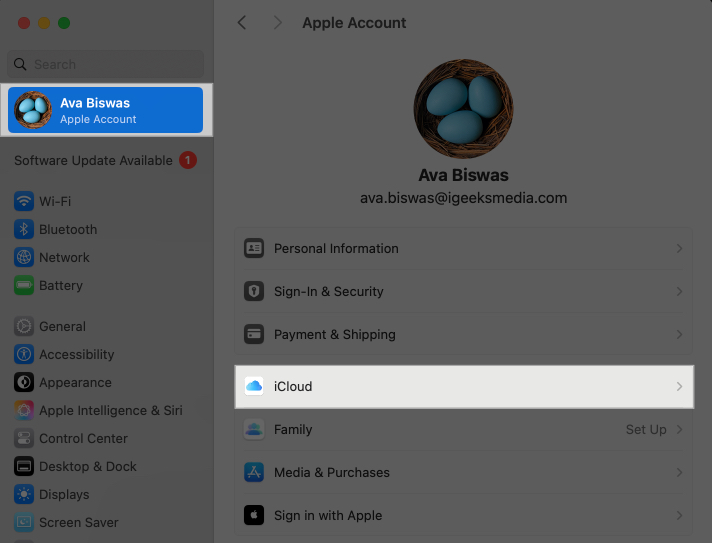
Task: Click the Battery sidebar icon
Action: 24,286
